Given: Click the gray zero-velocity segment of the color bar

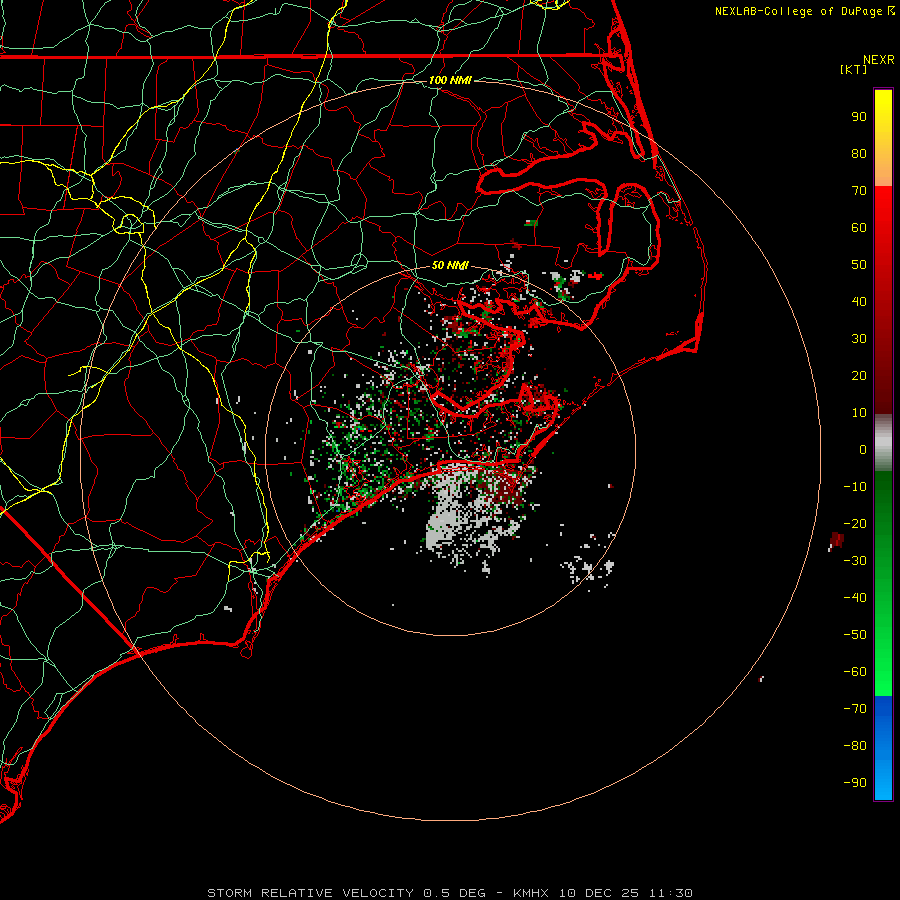Looking at the screenshot, I should click(x=883, y=443).
